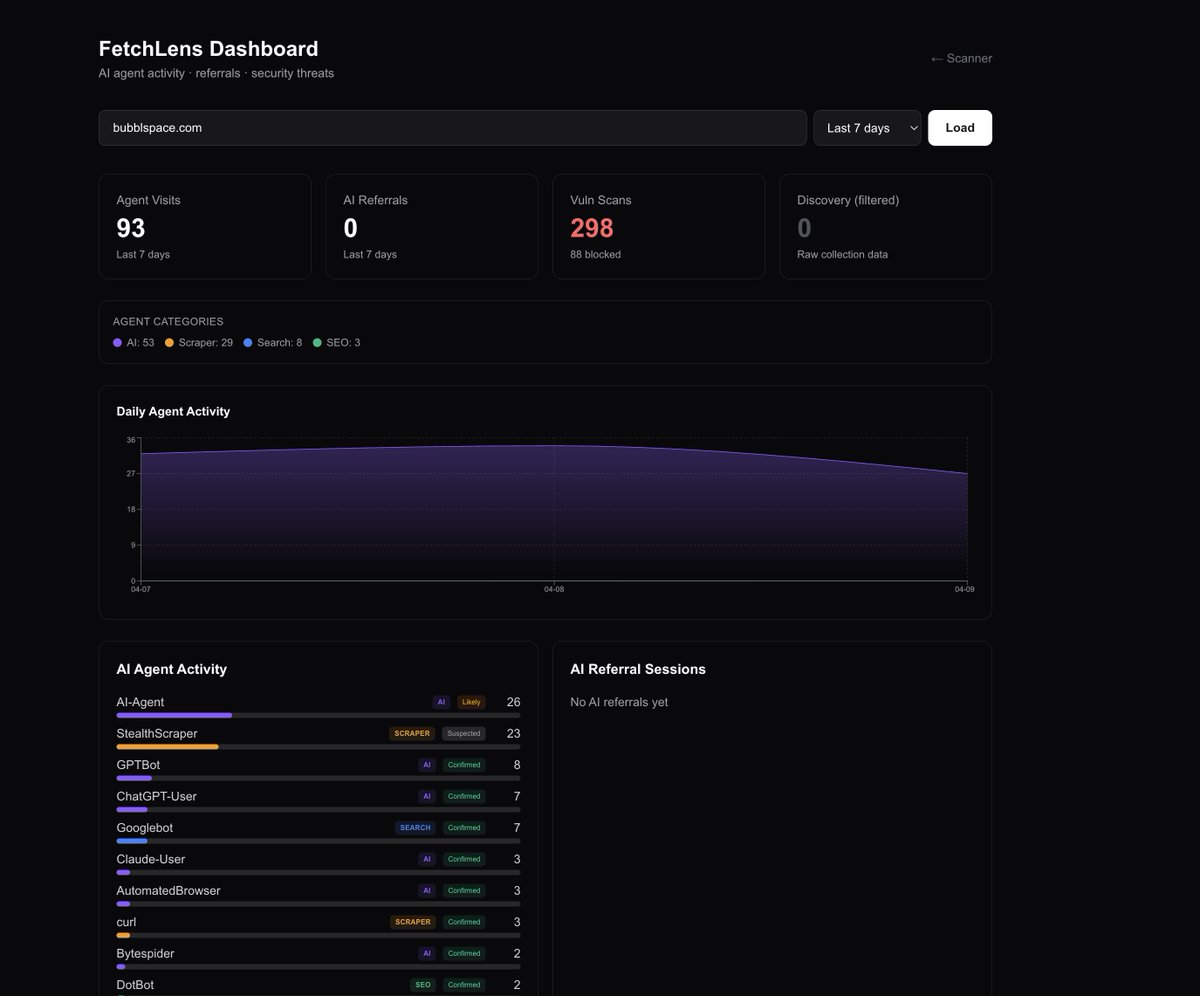Screen dimensions: 1200x996
Task: Click the curl row name
Action: coord(126,922)
